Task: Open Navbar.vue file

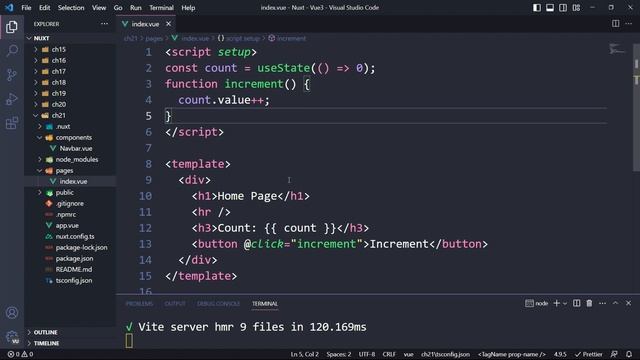Action: pos(70,148)
